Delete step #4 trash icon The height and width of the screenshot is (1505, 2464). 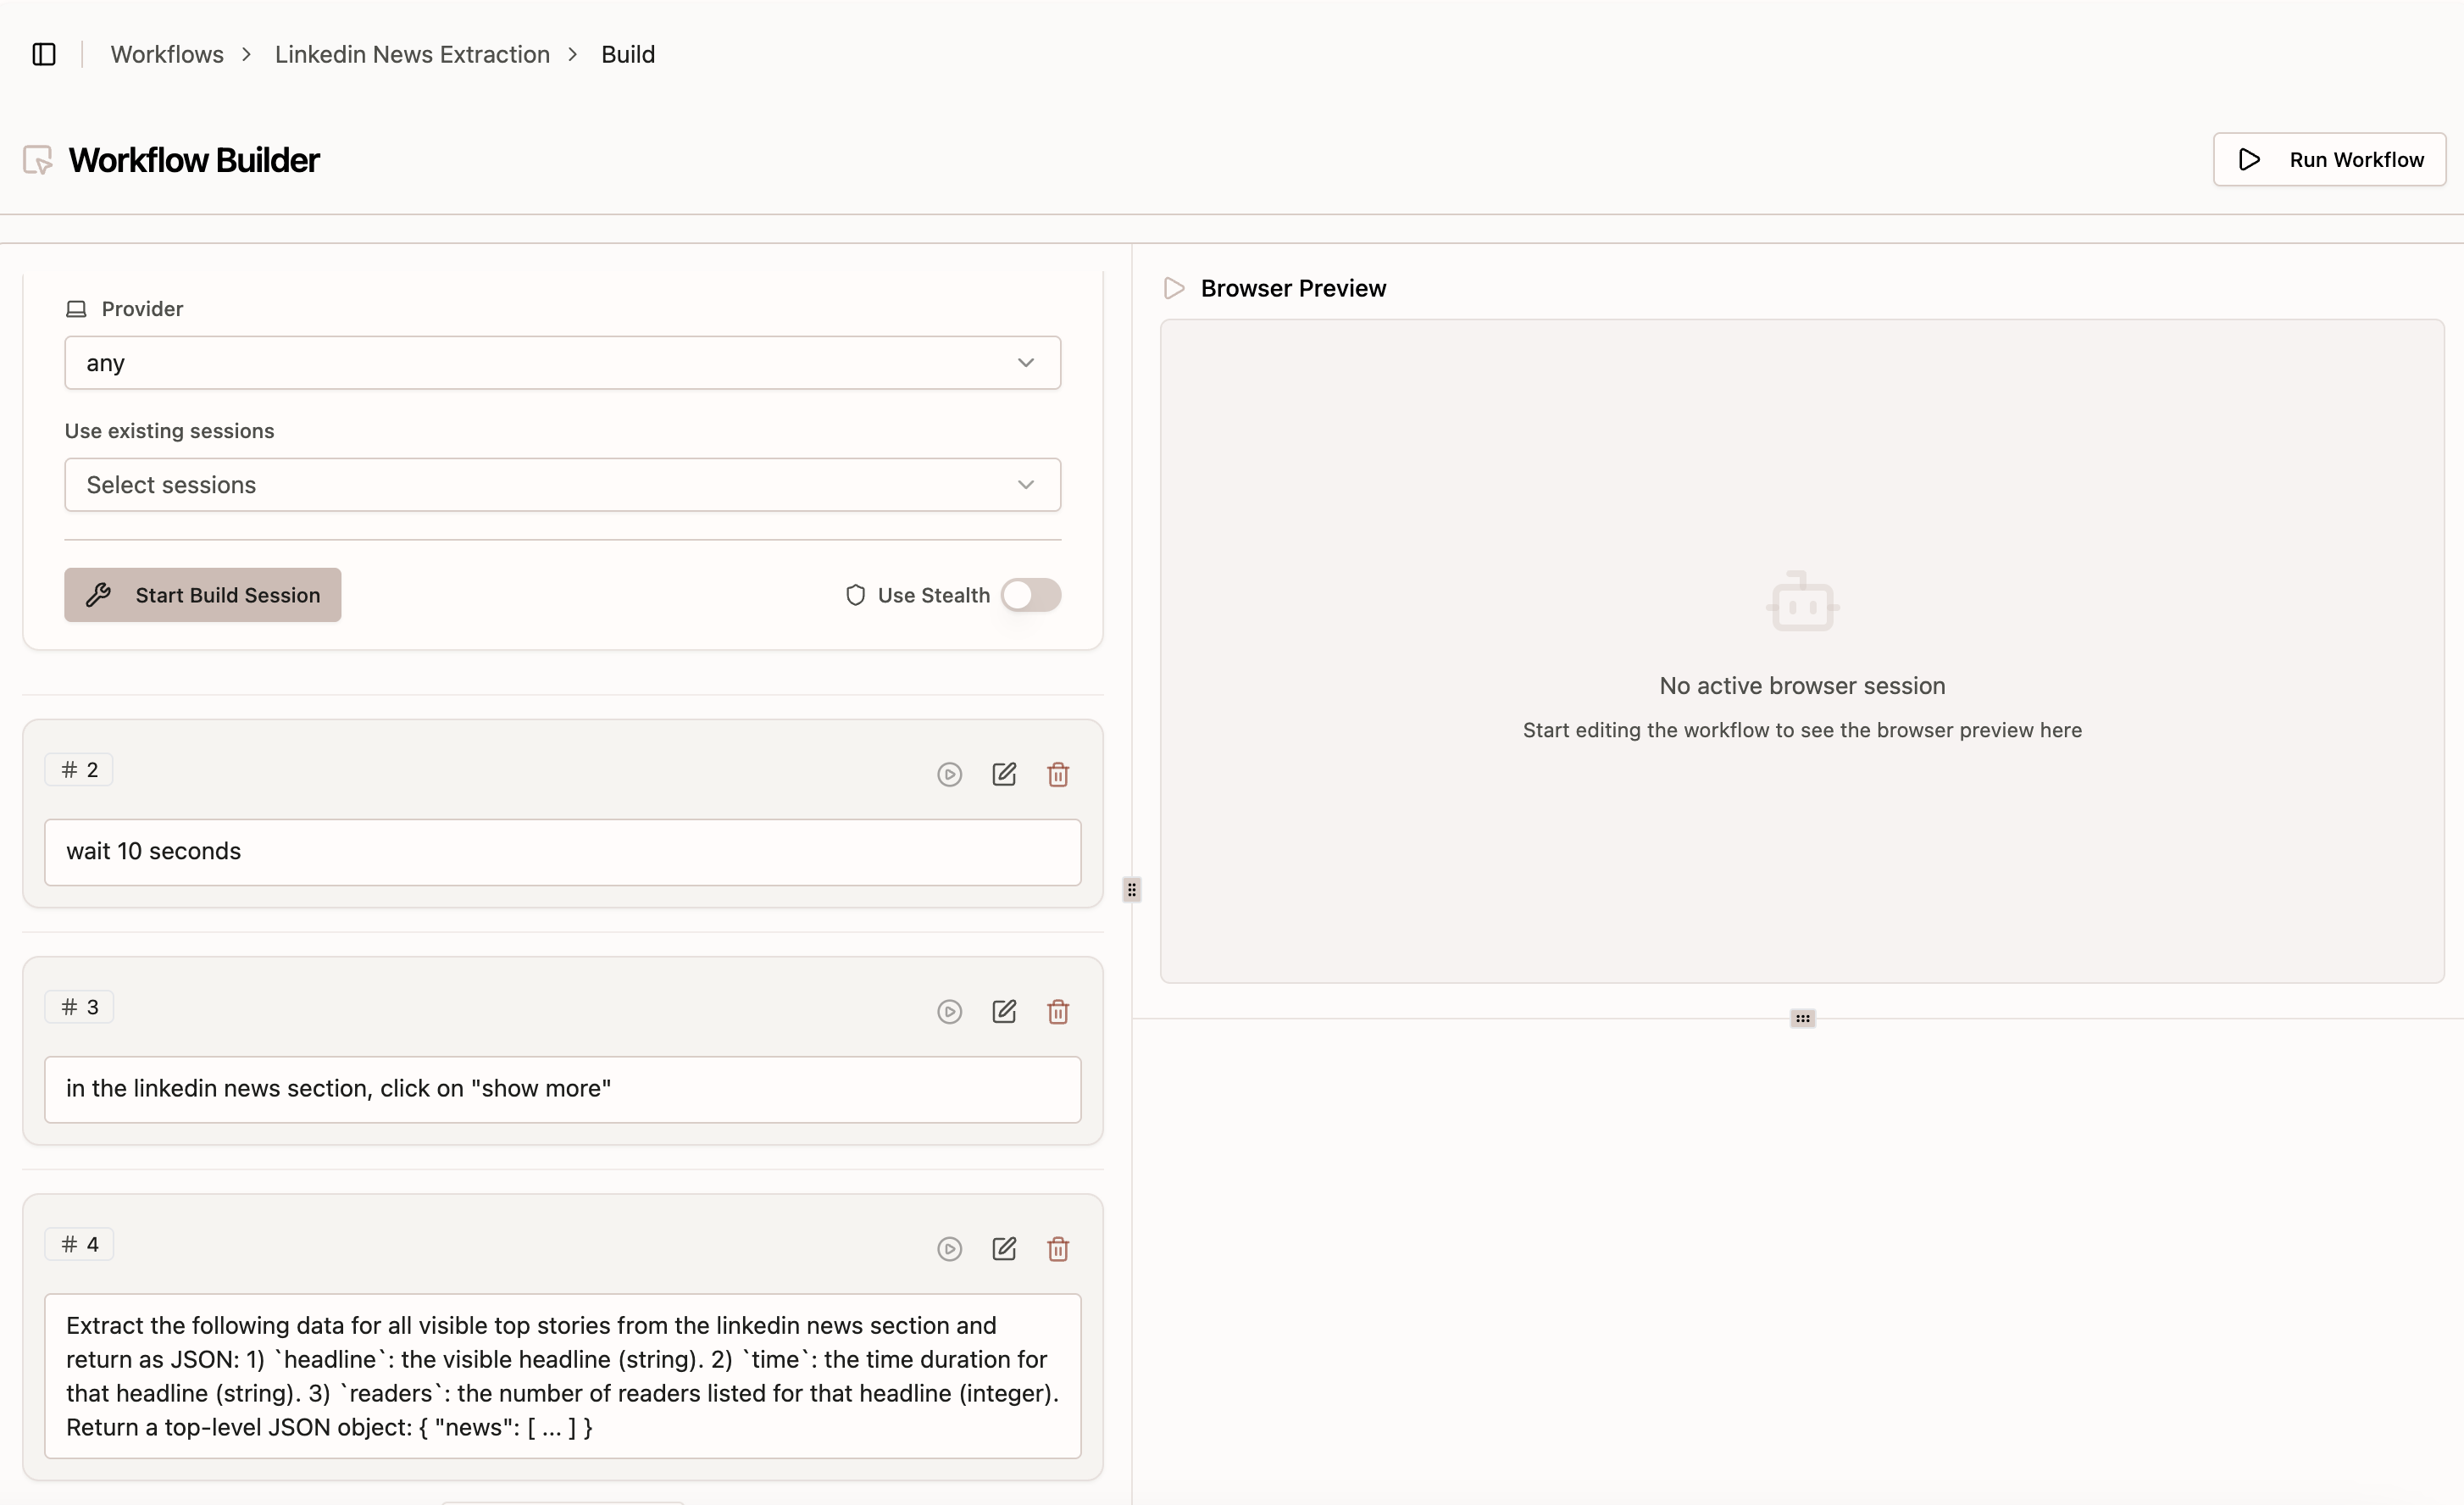click(1058, 1249)
